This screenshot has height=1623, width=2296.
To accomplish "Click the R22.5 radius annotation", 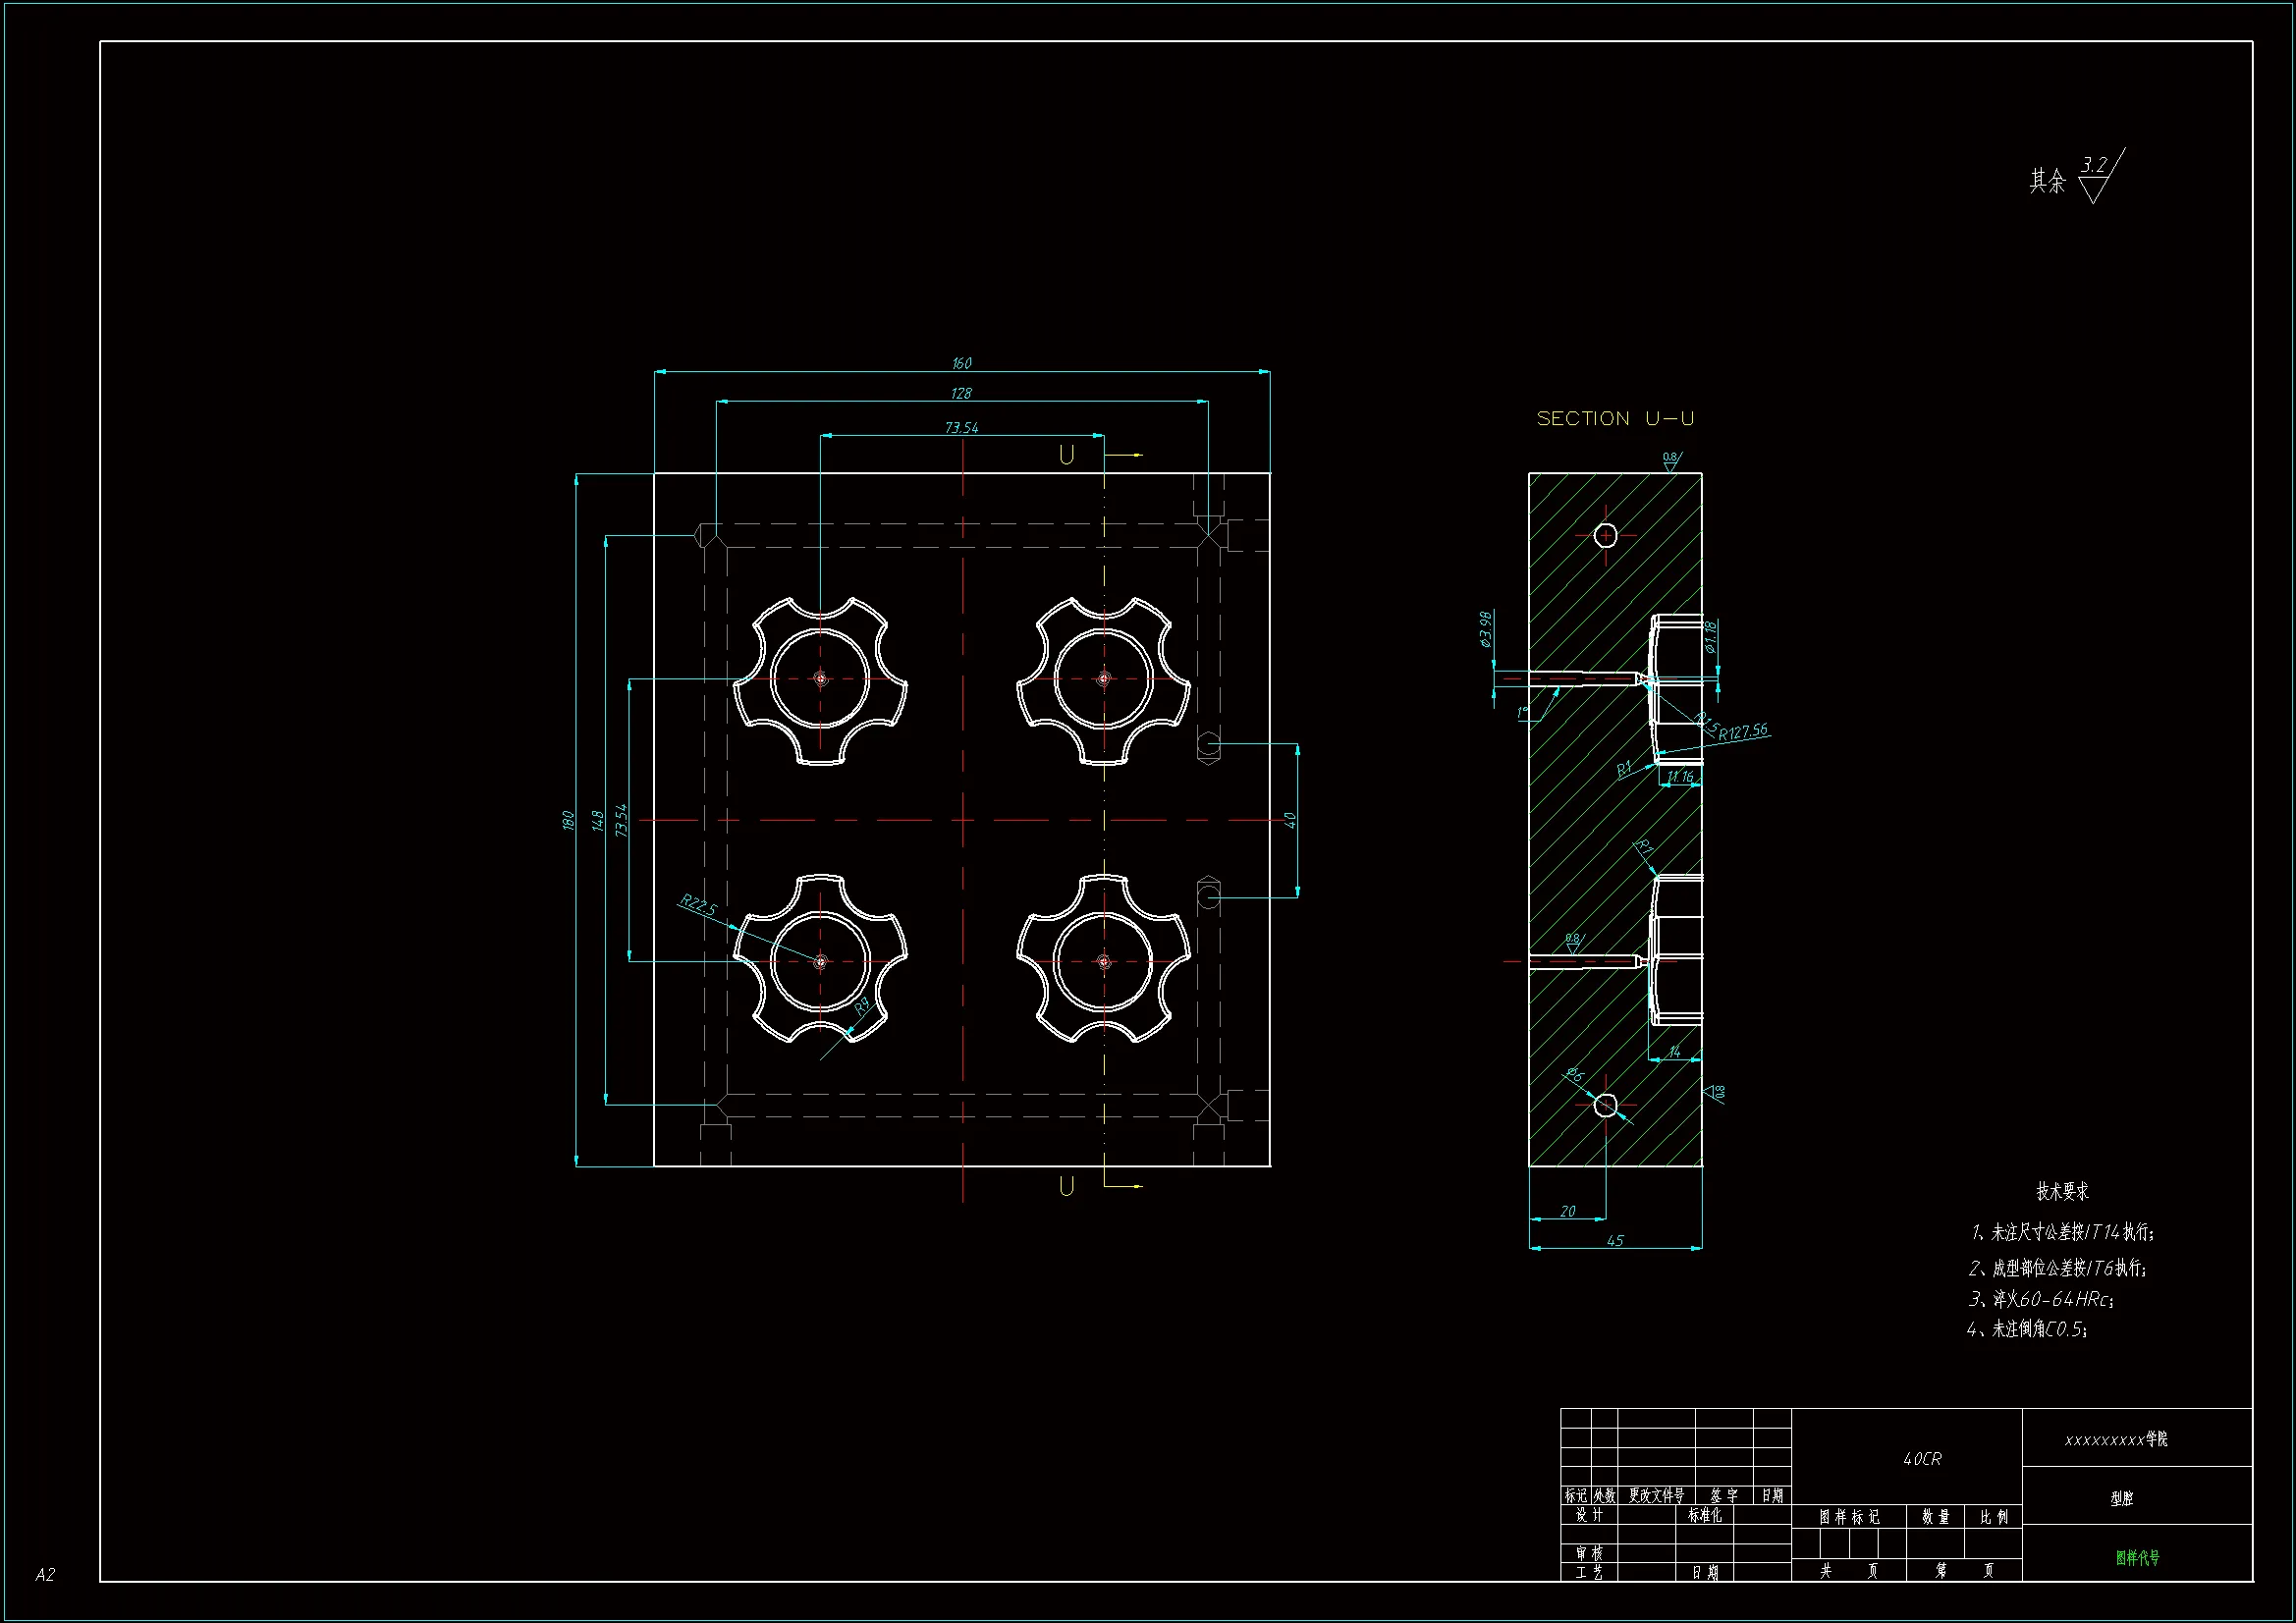I will pyautogui.click(x=698, y=906).
